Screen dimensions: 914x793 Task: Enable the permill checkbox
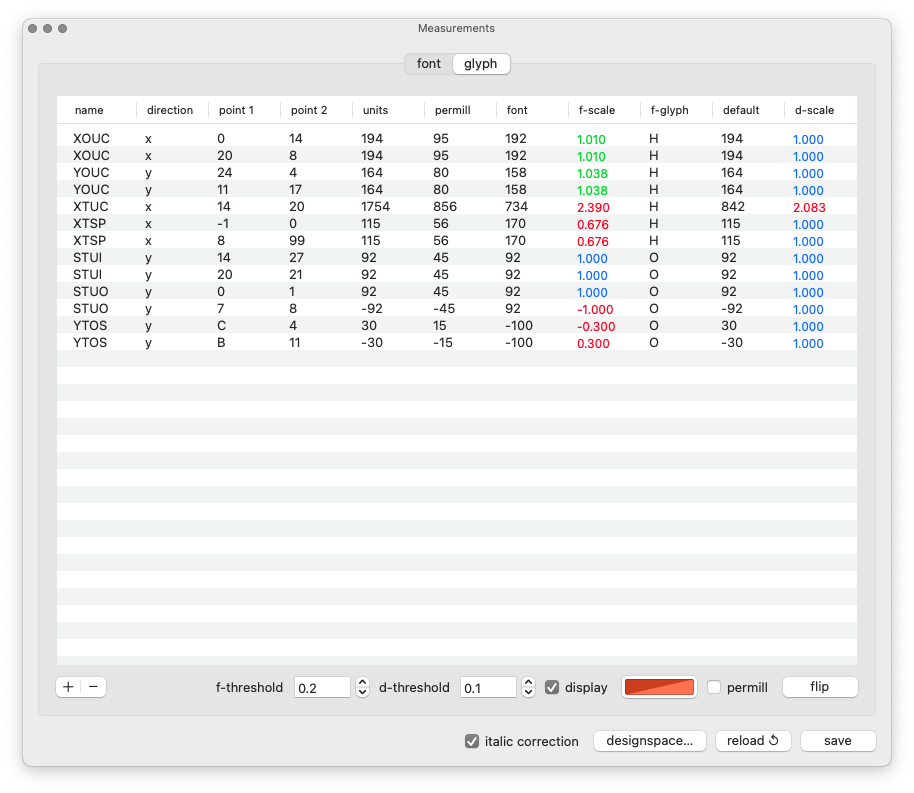pos(714,687)
